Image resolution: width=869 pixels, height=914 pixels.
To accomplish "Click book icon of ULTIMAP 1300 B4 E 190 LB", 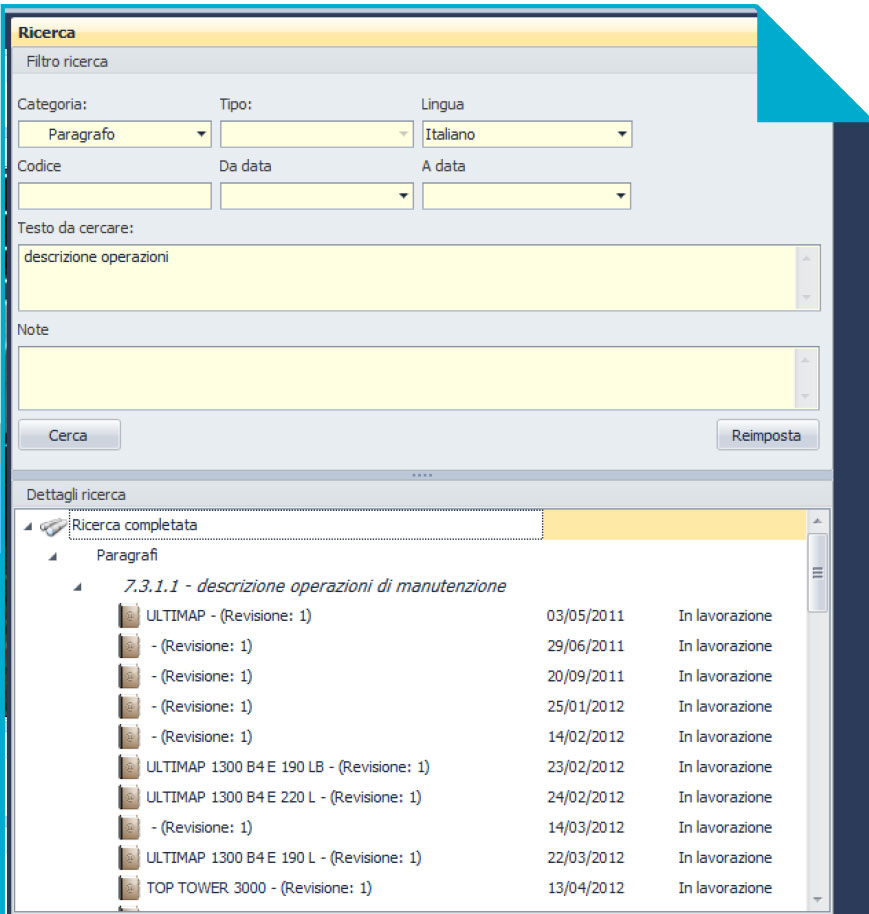I will point(128,768).
